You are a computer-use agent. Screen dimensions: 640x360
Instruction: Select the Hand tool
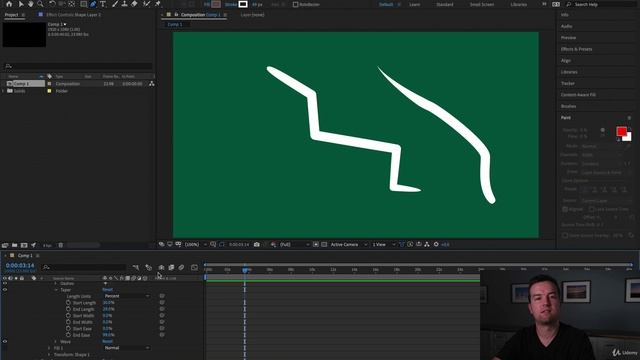pyautogui.click(x=31, y=4)
